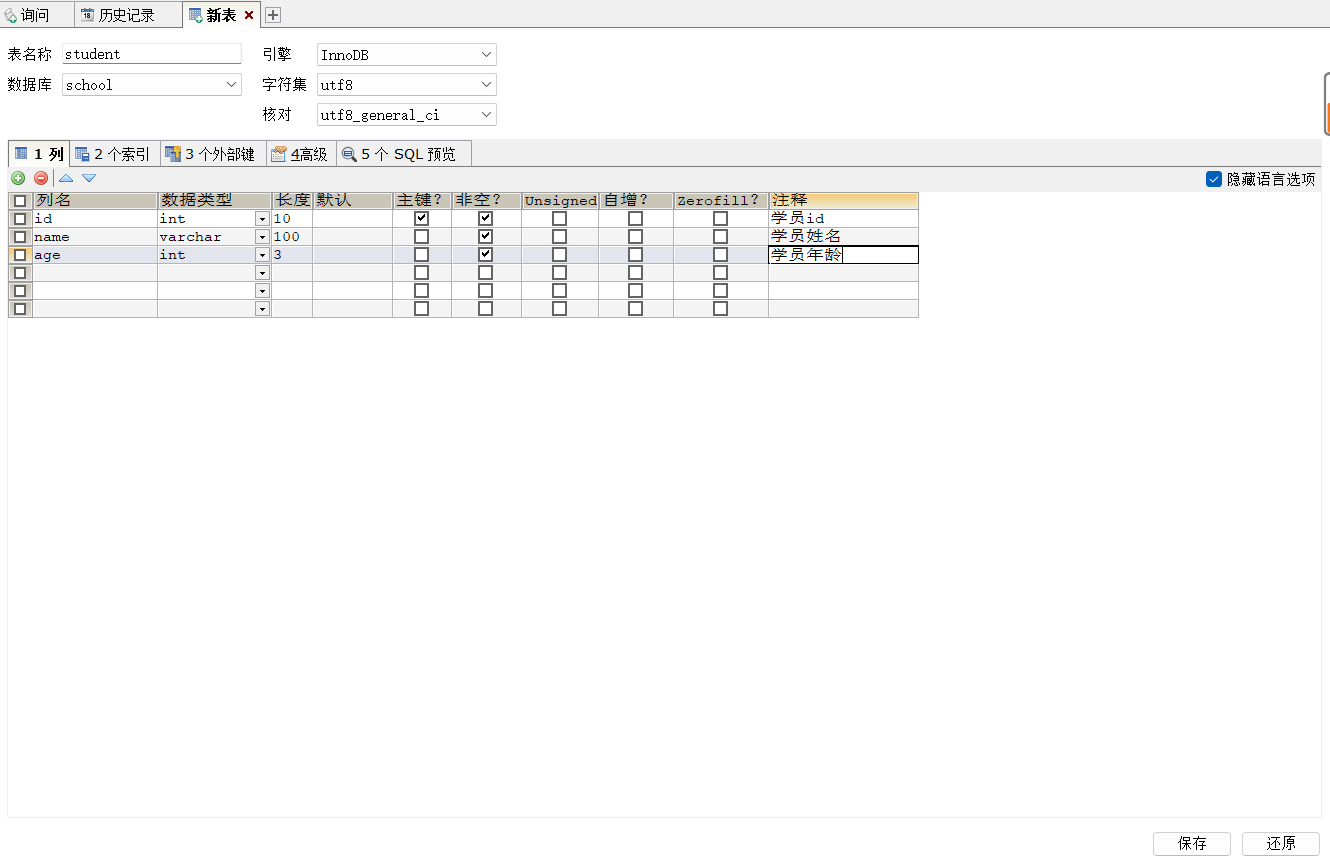Check Unsigned for age row
The width and height of the screenshot is (1330, 858).
559,254
